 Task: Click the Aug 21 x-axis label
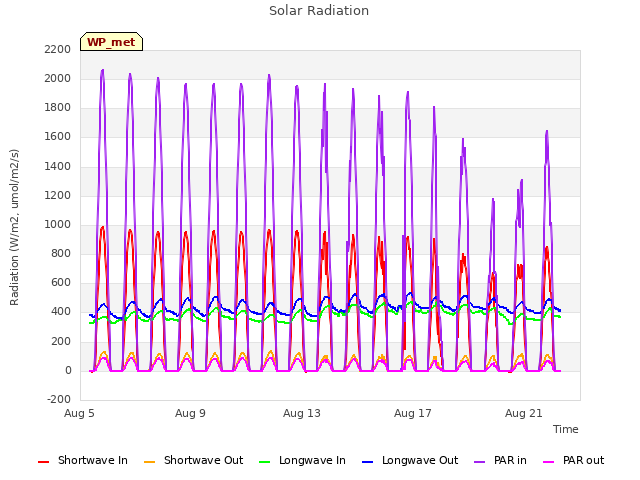tap(524, 413)
